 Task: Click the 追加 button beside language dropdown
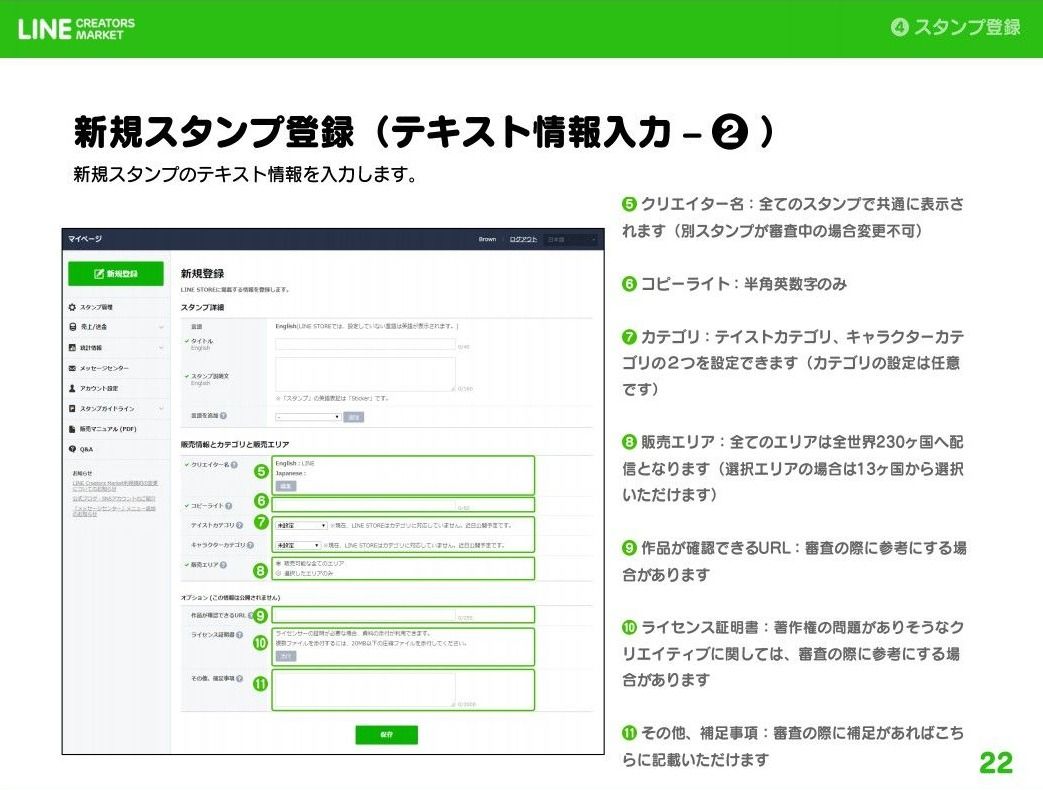point(354,417)
